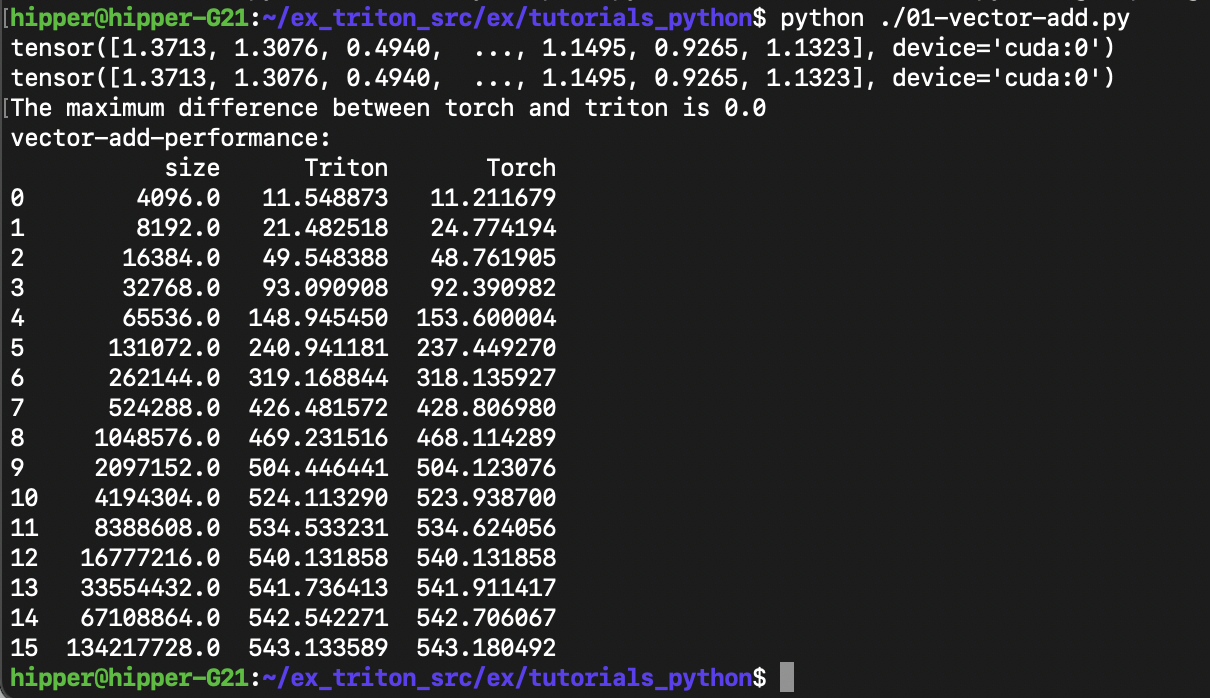Viewport: 1210px width, 698px height.
Task: Select Triton value 148.945450
Action: pyautogui.click(x=318, y=318)
